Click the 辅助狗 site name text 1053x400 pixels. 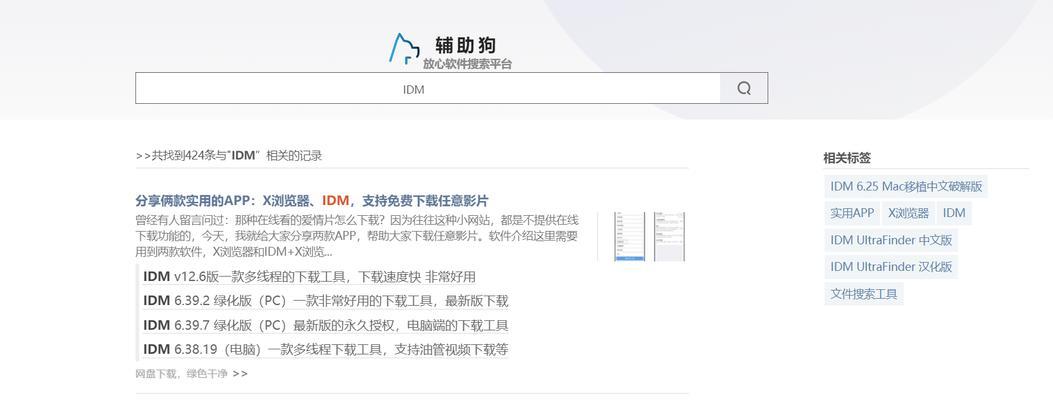coord(465,45)
